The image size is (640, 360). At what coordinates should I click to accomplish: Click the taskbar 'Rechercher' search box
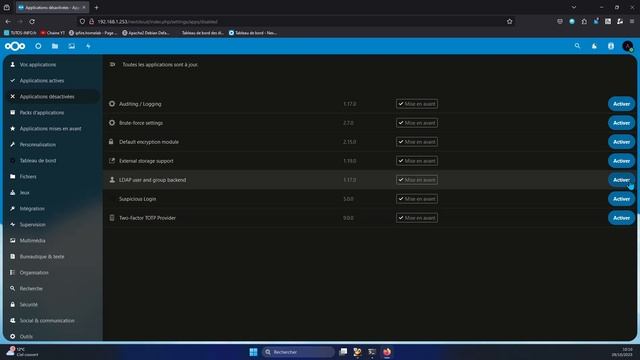point(298,352)
